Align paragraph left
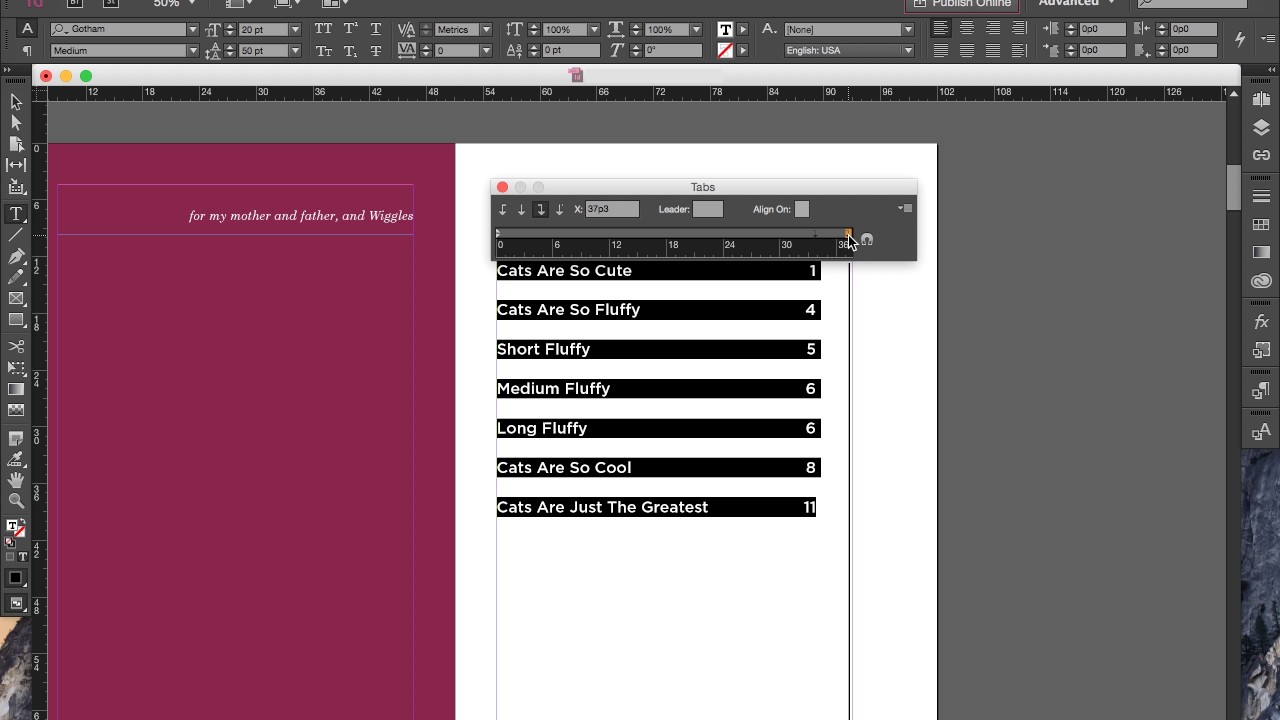Screen dimensions: 1280x720 [x=941, y=29]
